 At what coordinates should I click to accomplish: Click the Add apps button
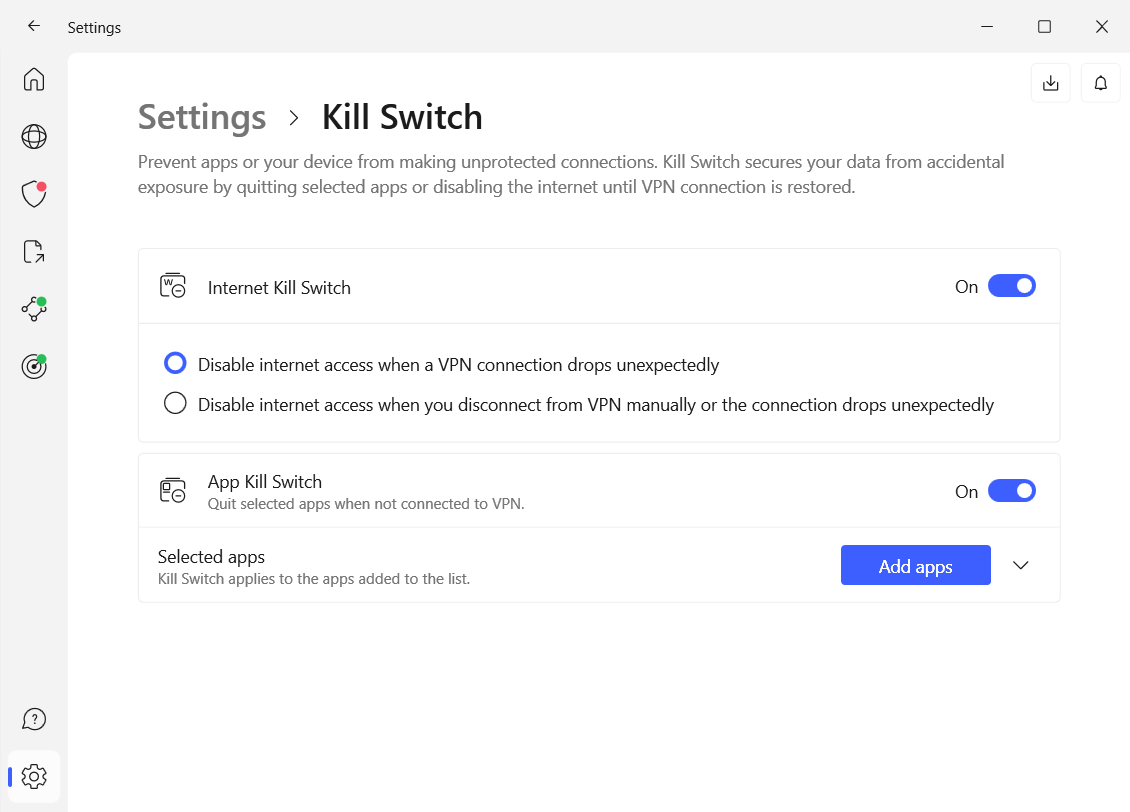(915, 565)
